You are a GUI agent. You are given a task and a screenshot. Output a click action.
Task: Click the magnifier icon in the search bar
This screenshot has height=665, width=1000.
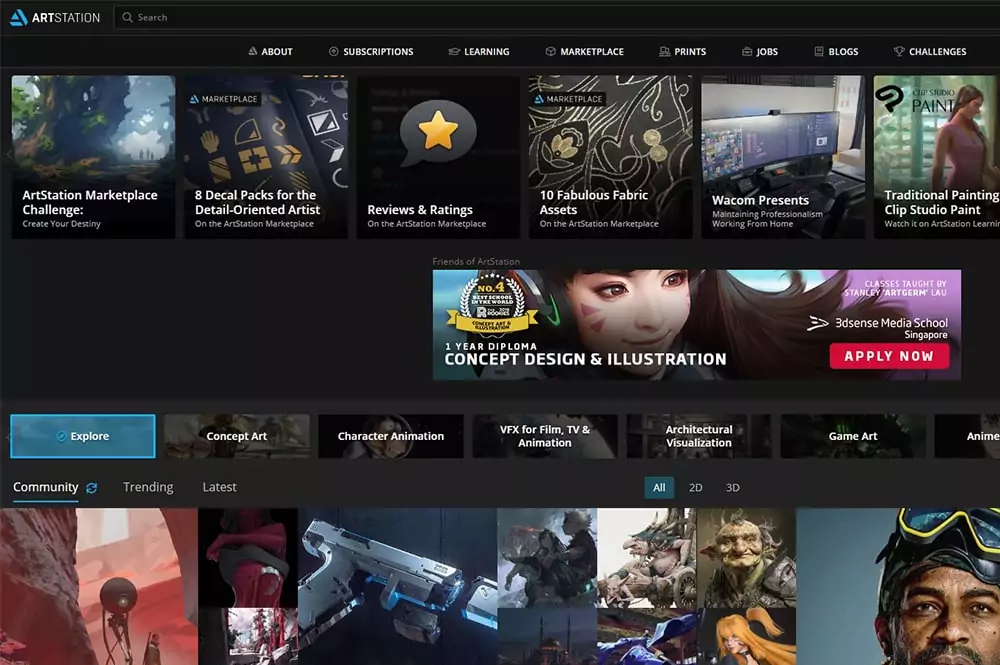pos(128,17)
